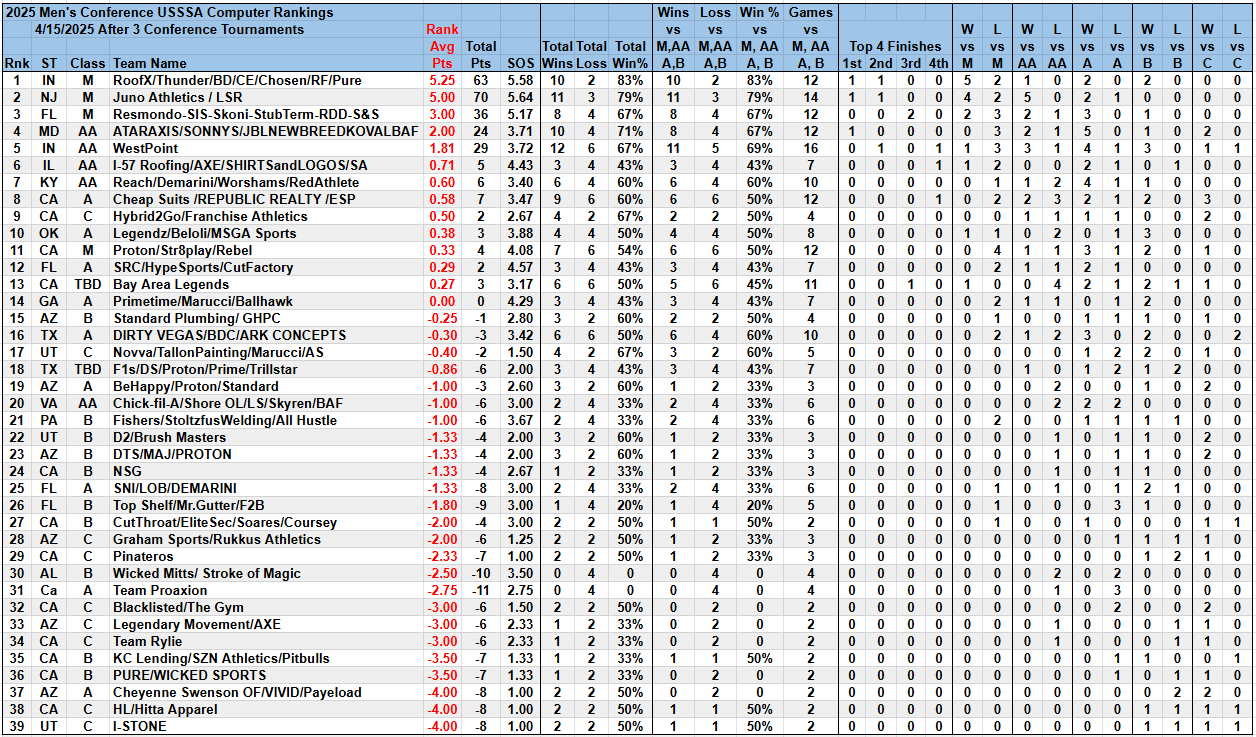Select team 'Reach/Demarini/Worshams/RedAthlete'
Screen dimensions: 1256x737
click(x=234, y=182)
